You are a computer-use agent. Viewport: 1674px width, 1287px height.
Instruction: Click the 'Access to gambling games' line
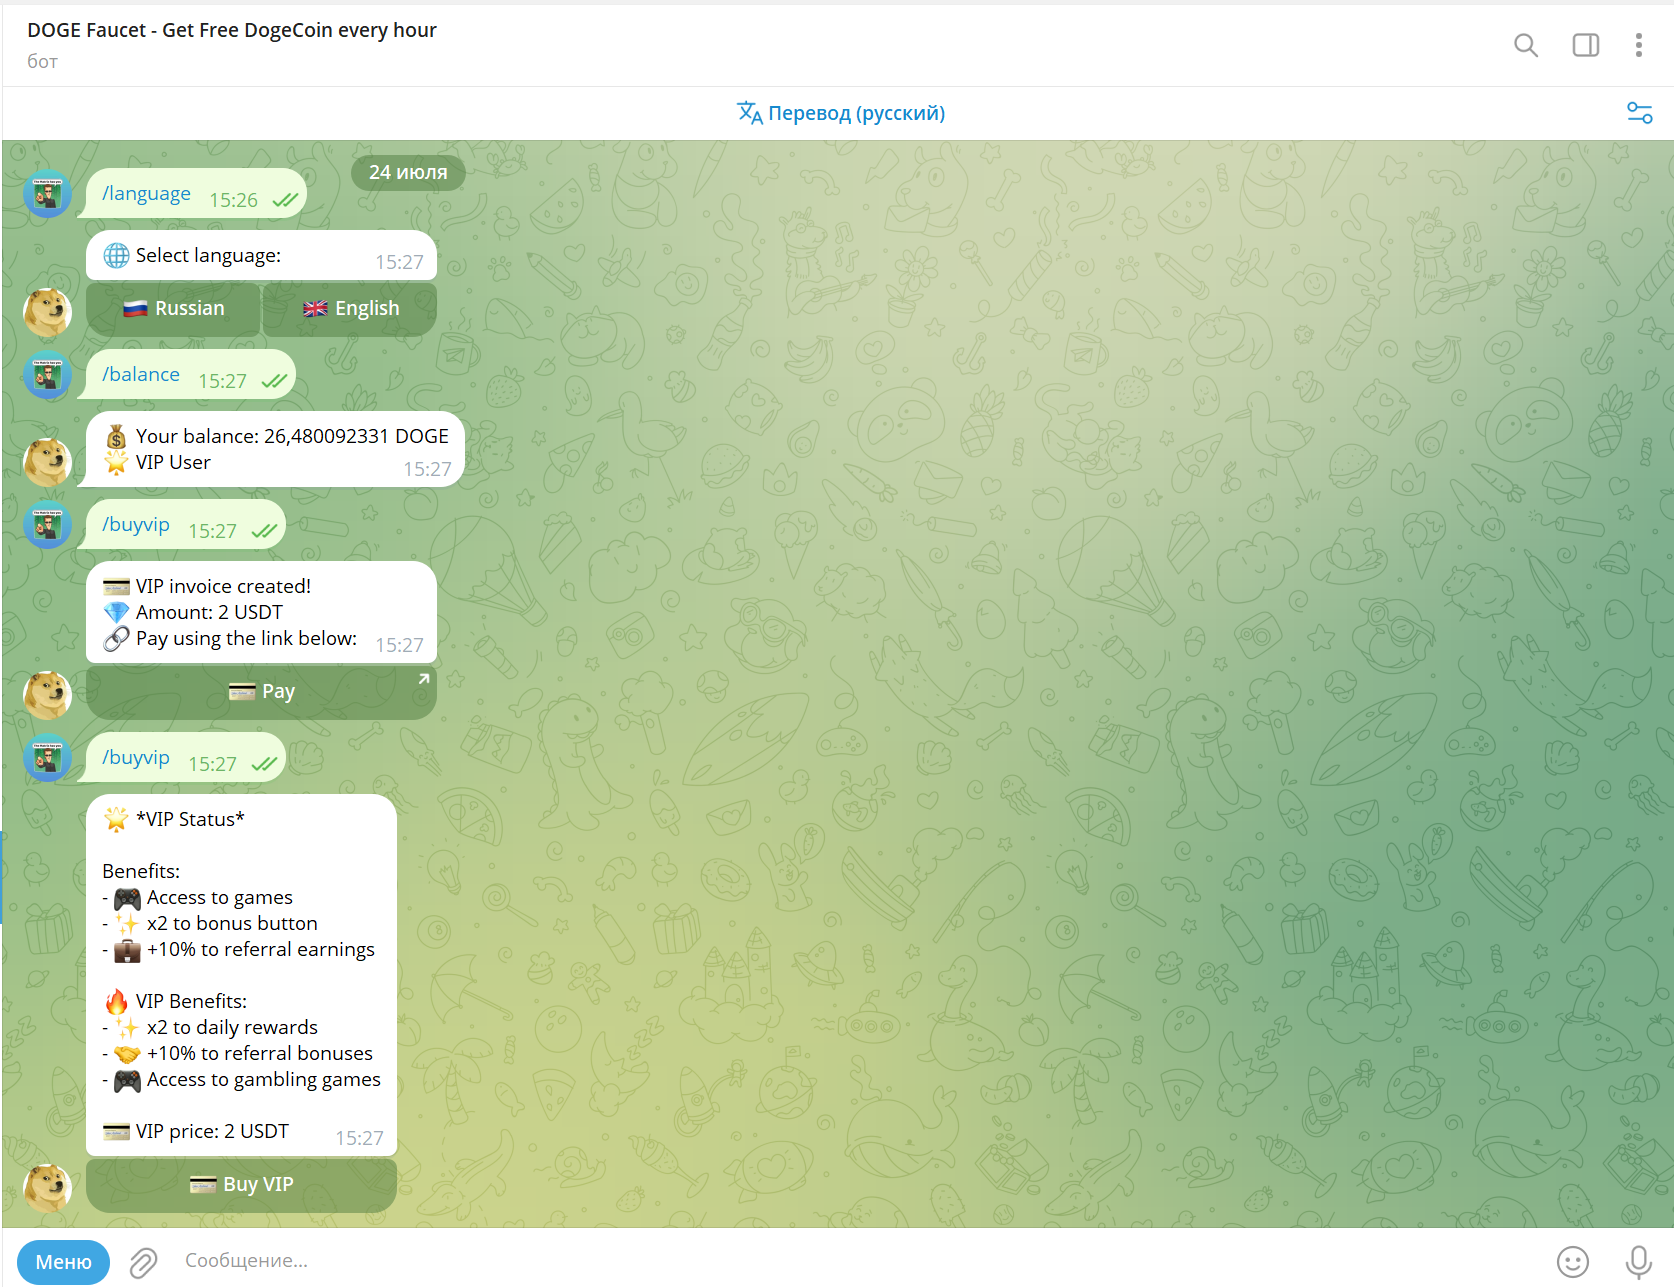pyautogui.click(x=264, y=1079)
